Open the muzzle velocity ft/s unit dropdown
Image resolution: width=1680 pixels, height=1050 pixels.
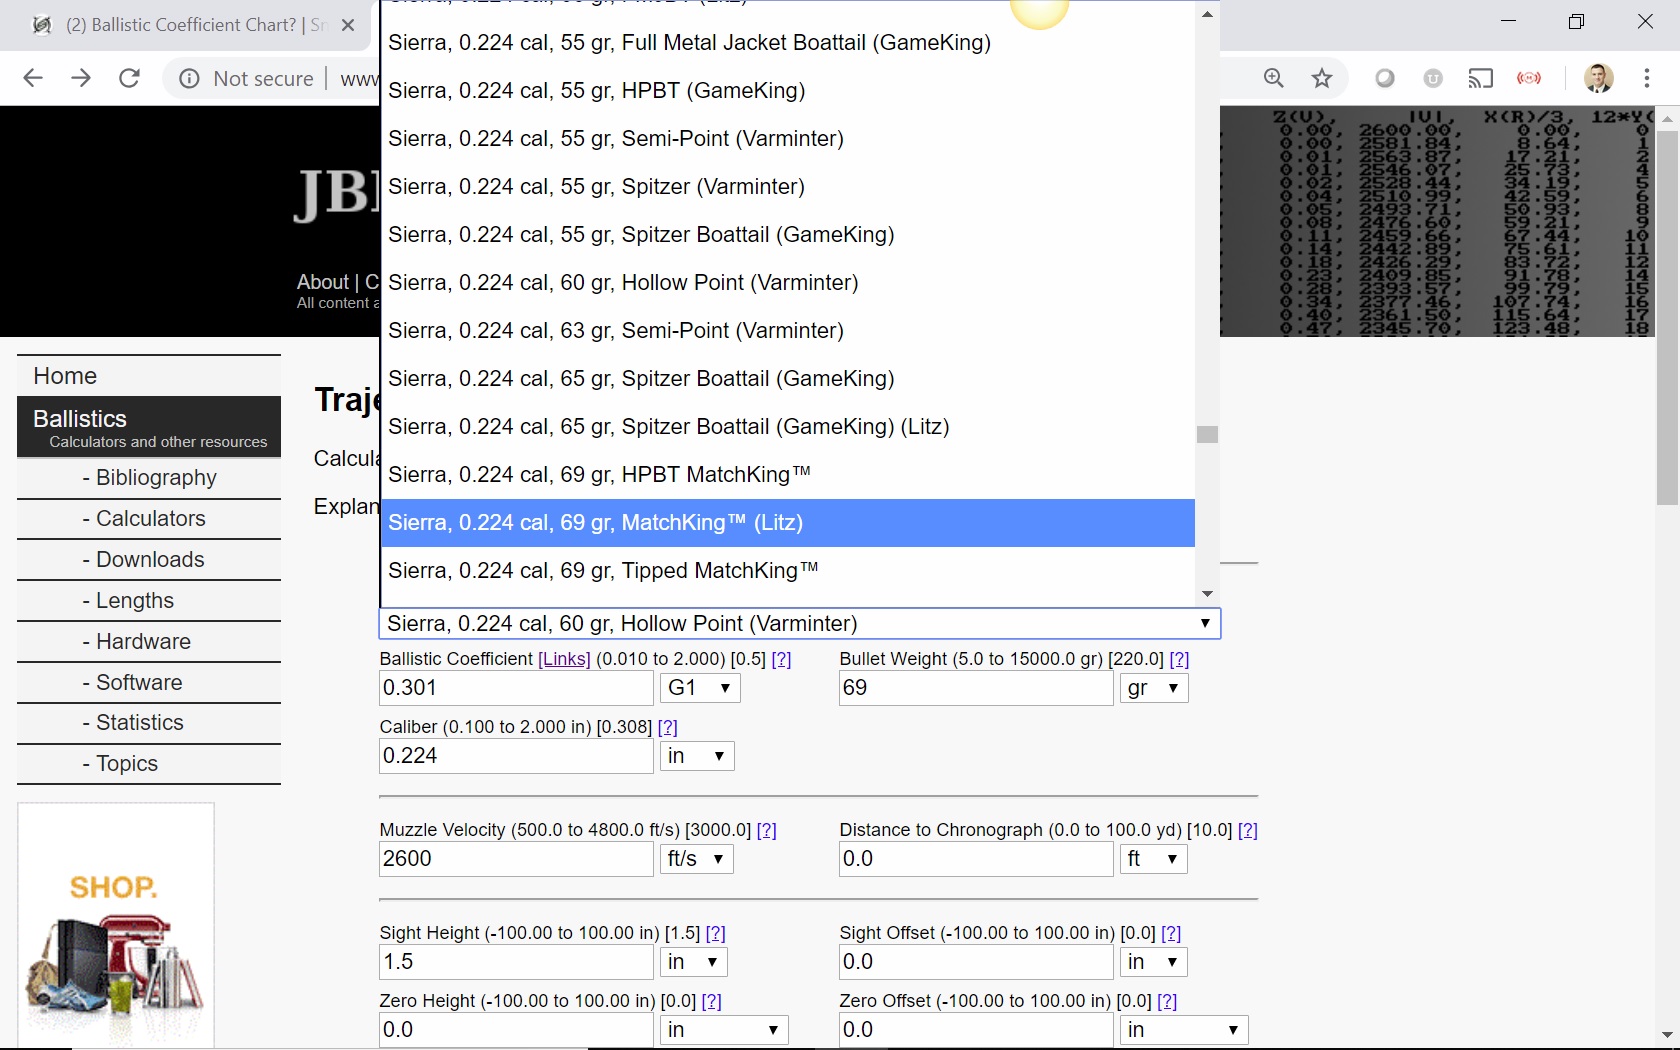point(696,859)
